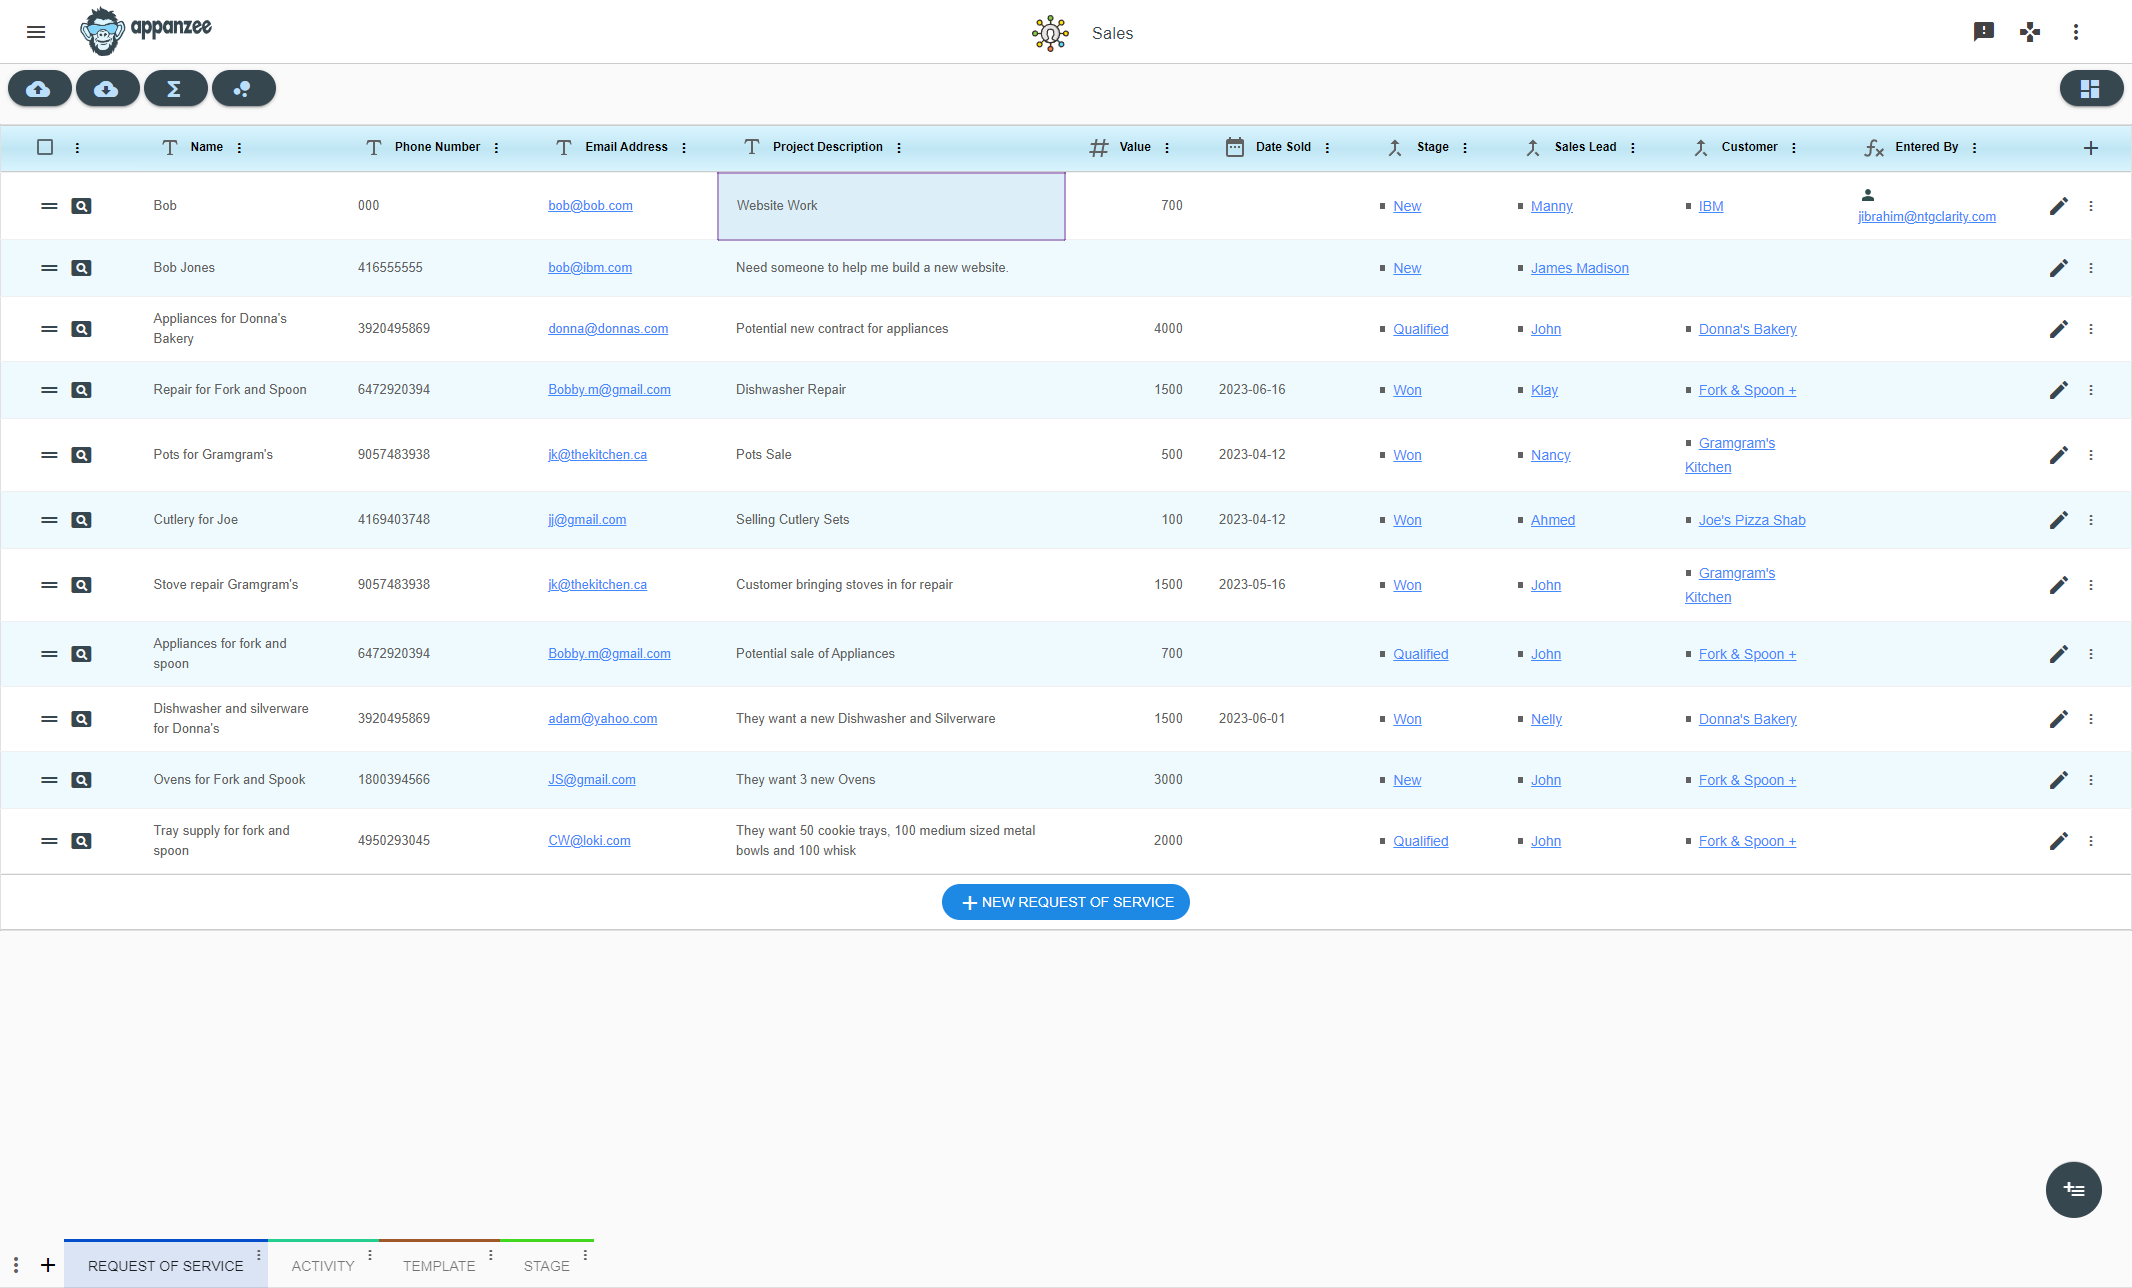Select the Website Work description cell

click(891, 206)
